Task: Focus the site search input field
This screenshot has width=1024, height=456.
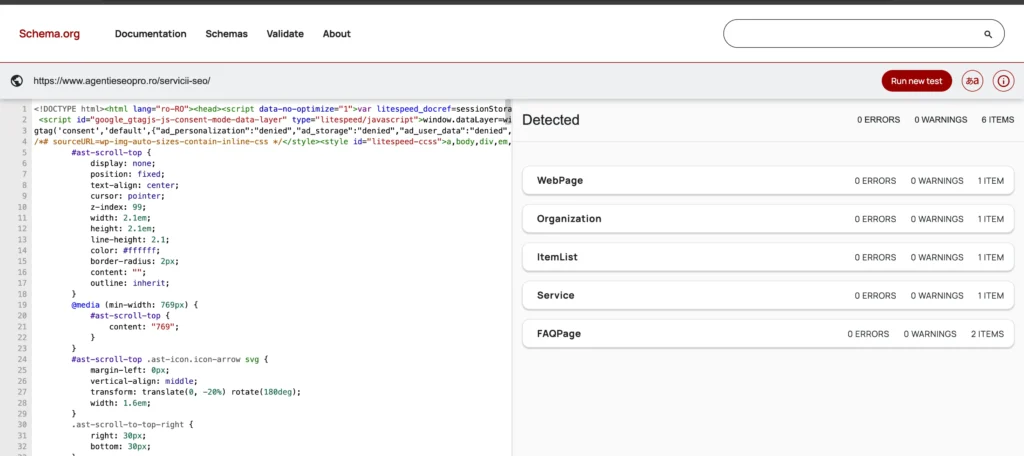Action: click(x=863, y=33)
